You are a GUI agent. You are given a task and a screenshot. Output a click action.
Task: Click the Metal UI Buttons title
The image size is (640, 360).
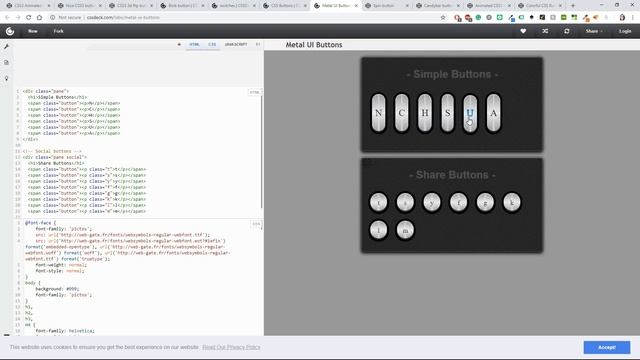click(x=314, y=45)
